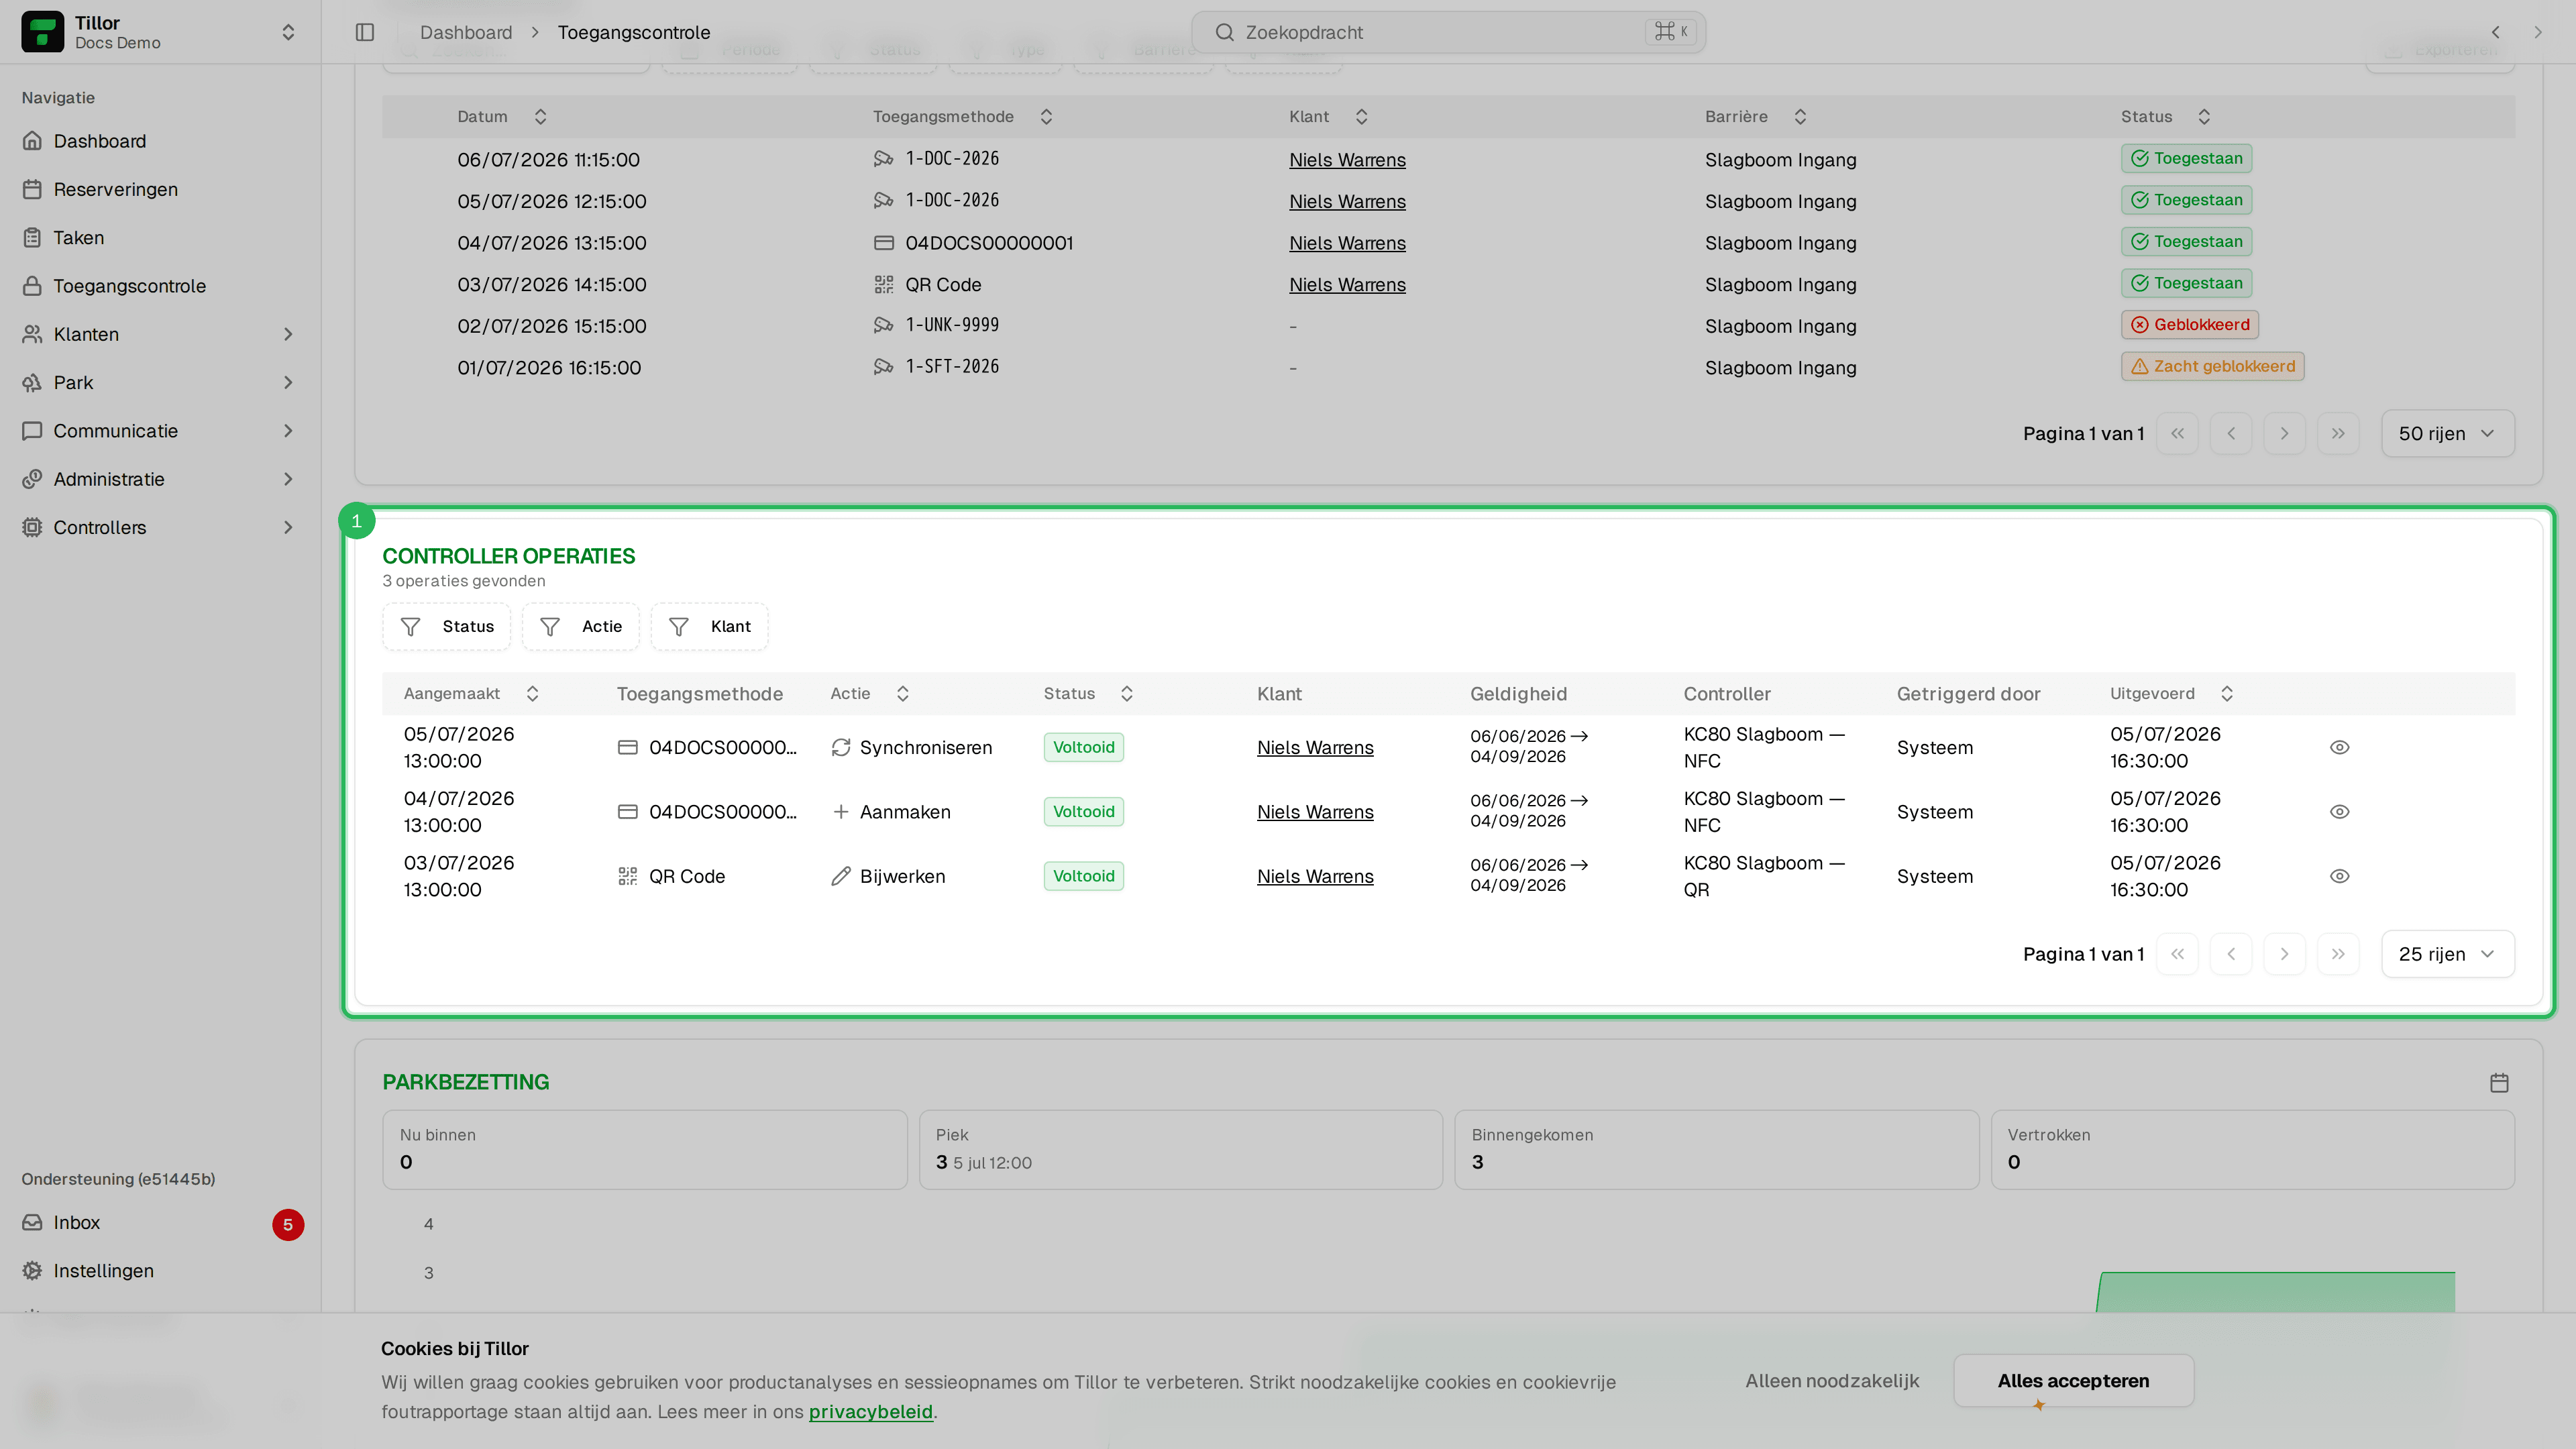This screenshot has height=1449, width=2576.
Task: Click the red Inbox badge showing 5
Action: click(288, 1224)
